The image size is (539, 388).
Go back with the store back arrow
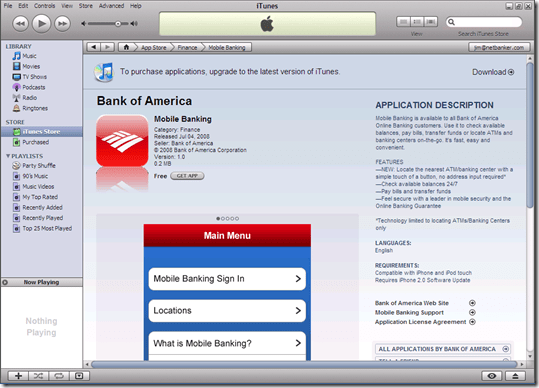(94, 47)
